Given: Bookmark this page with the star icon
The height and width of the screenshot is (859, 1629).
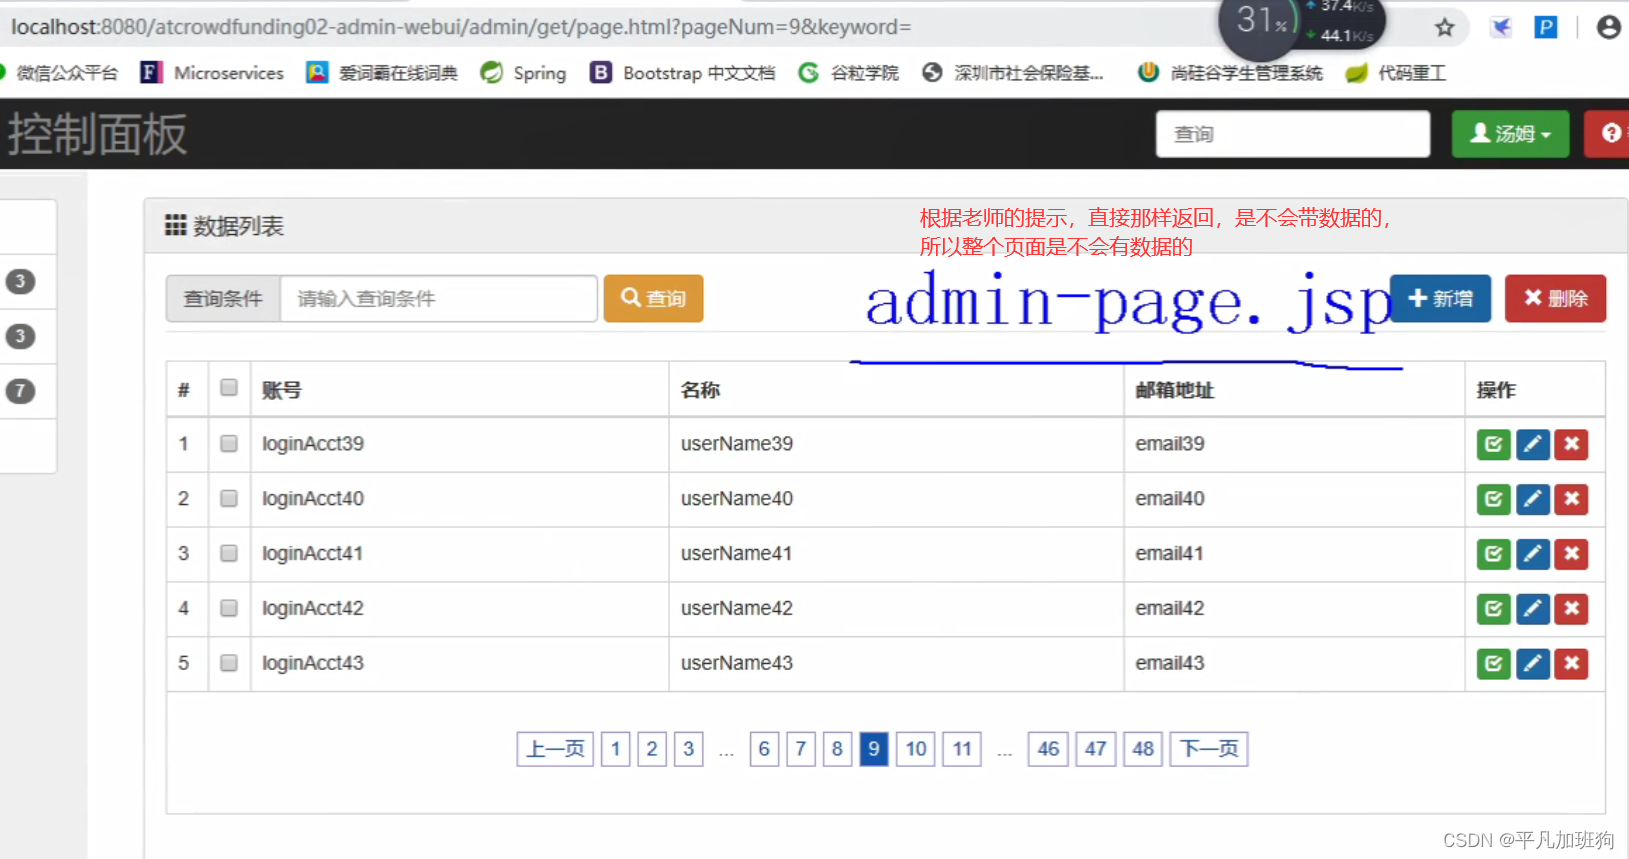Looking at the screenshot, I should pyautogui.click(x=1444, y=27).
